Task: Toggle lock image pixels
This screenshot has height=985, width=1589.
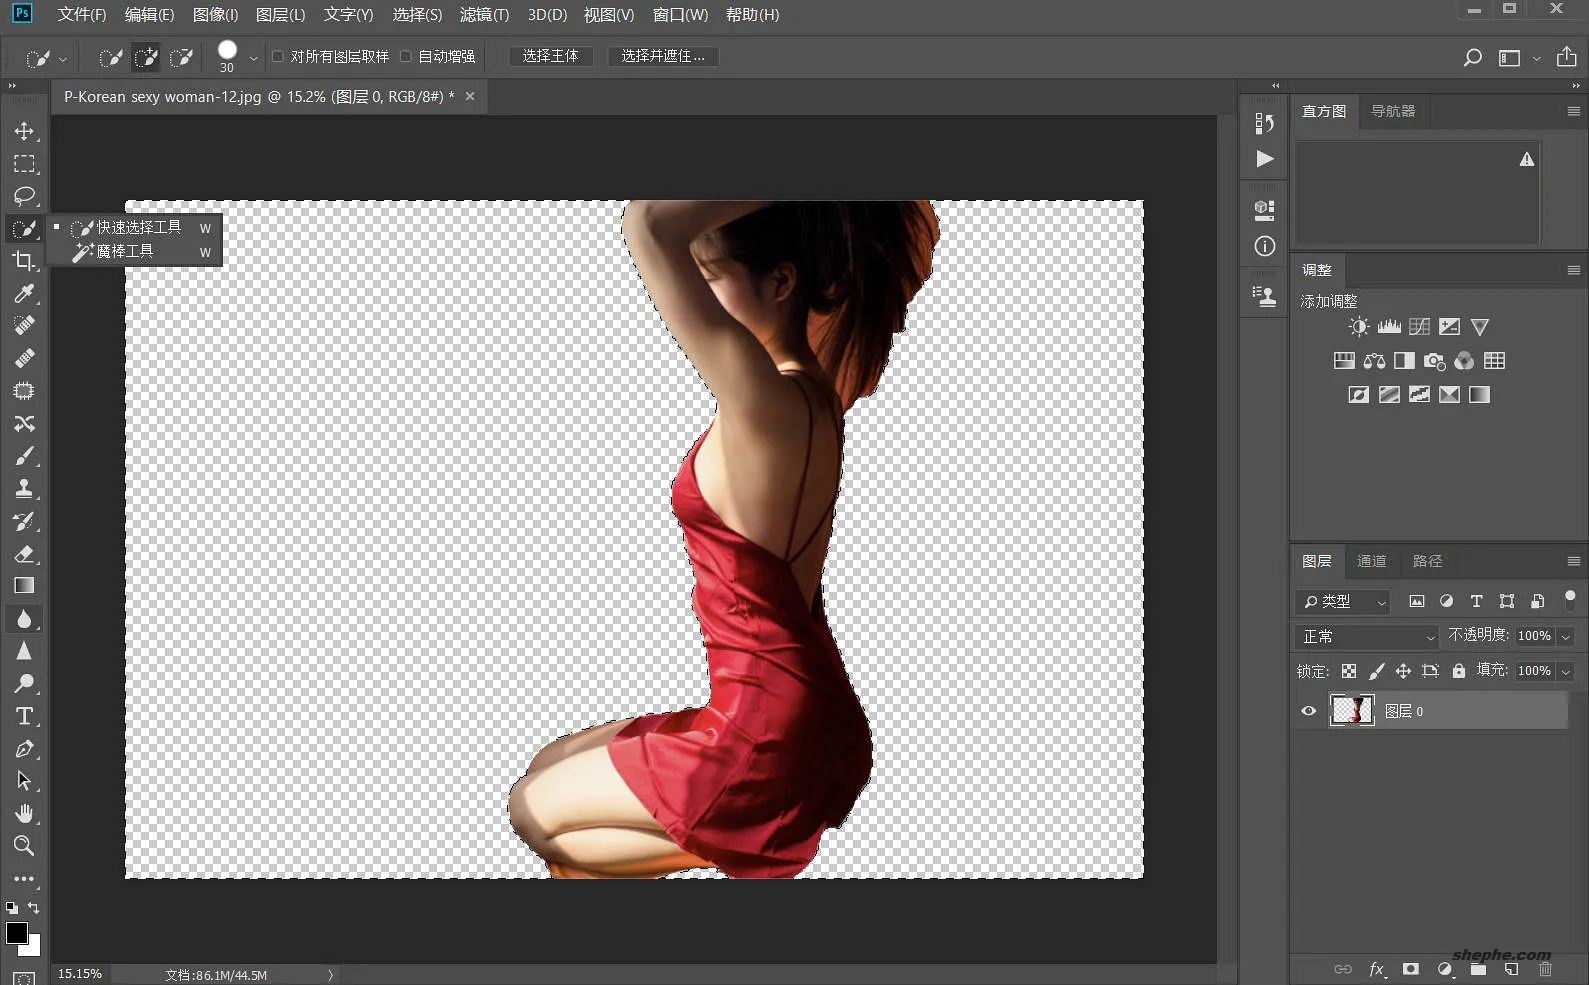Action: pos(1376,671)
